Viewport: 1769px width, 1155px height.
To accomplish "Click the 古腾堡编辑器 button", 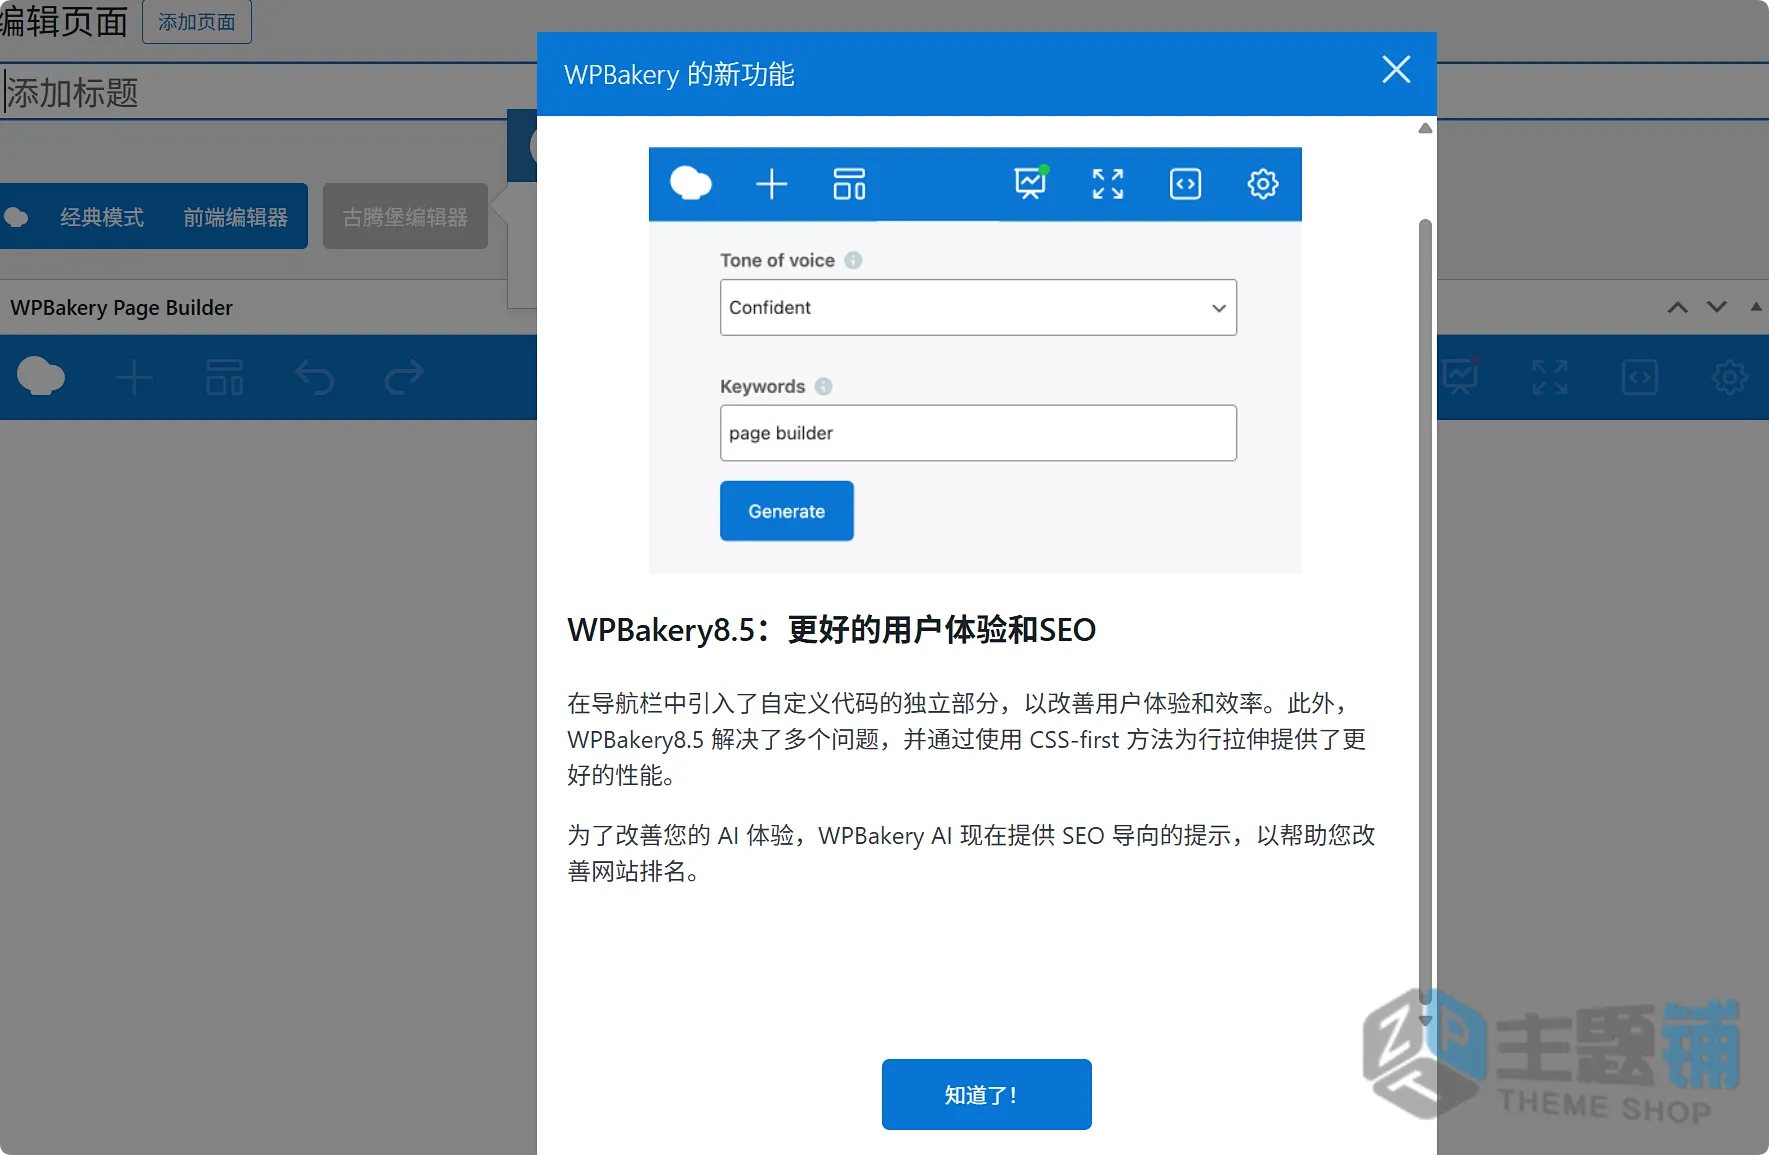I will click(x=405, y=217).
